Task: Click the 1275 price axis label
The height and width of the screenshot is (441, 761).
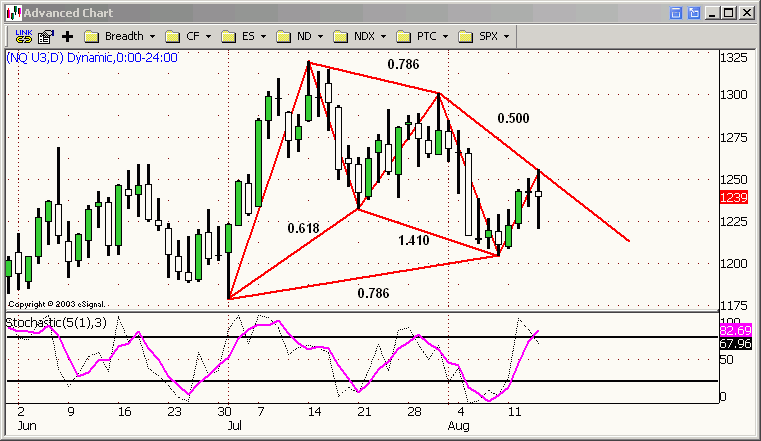Action: [x=734, y=138]
